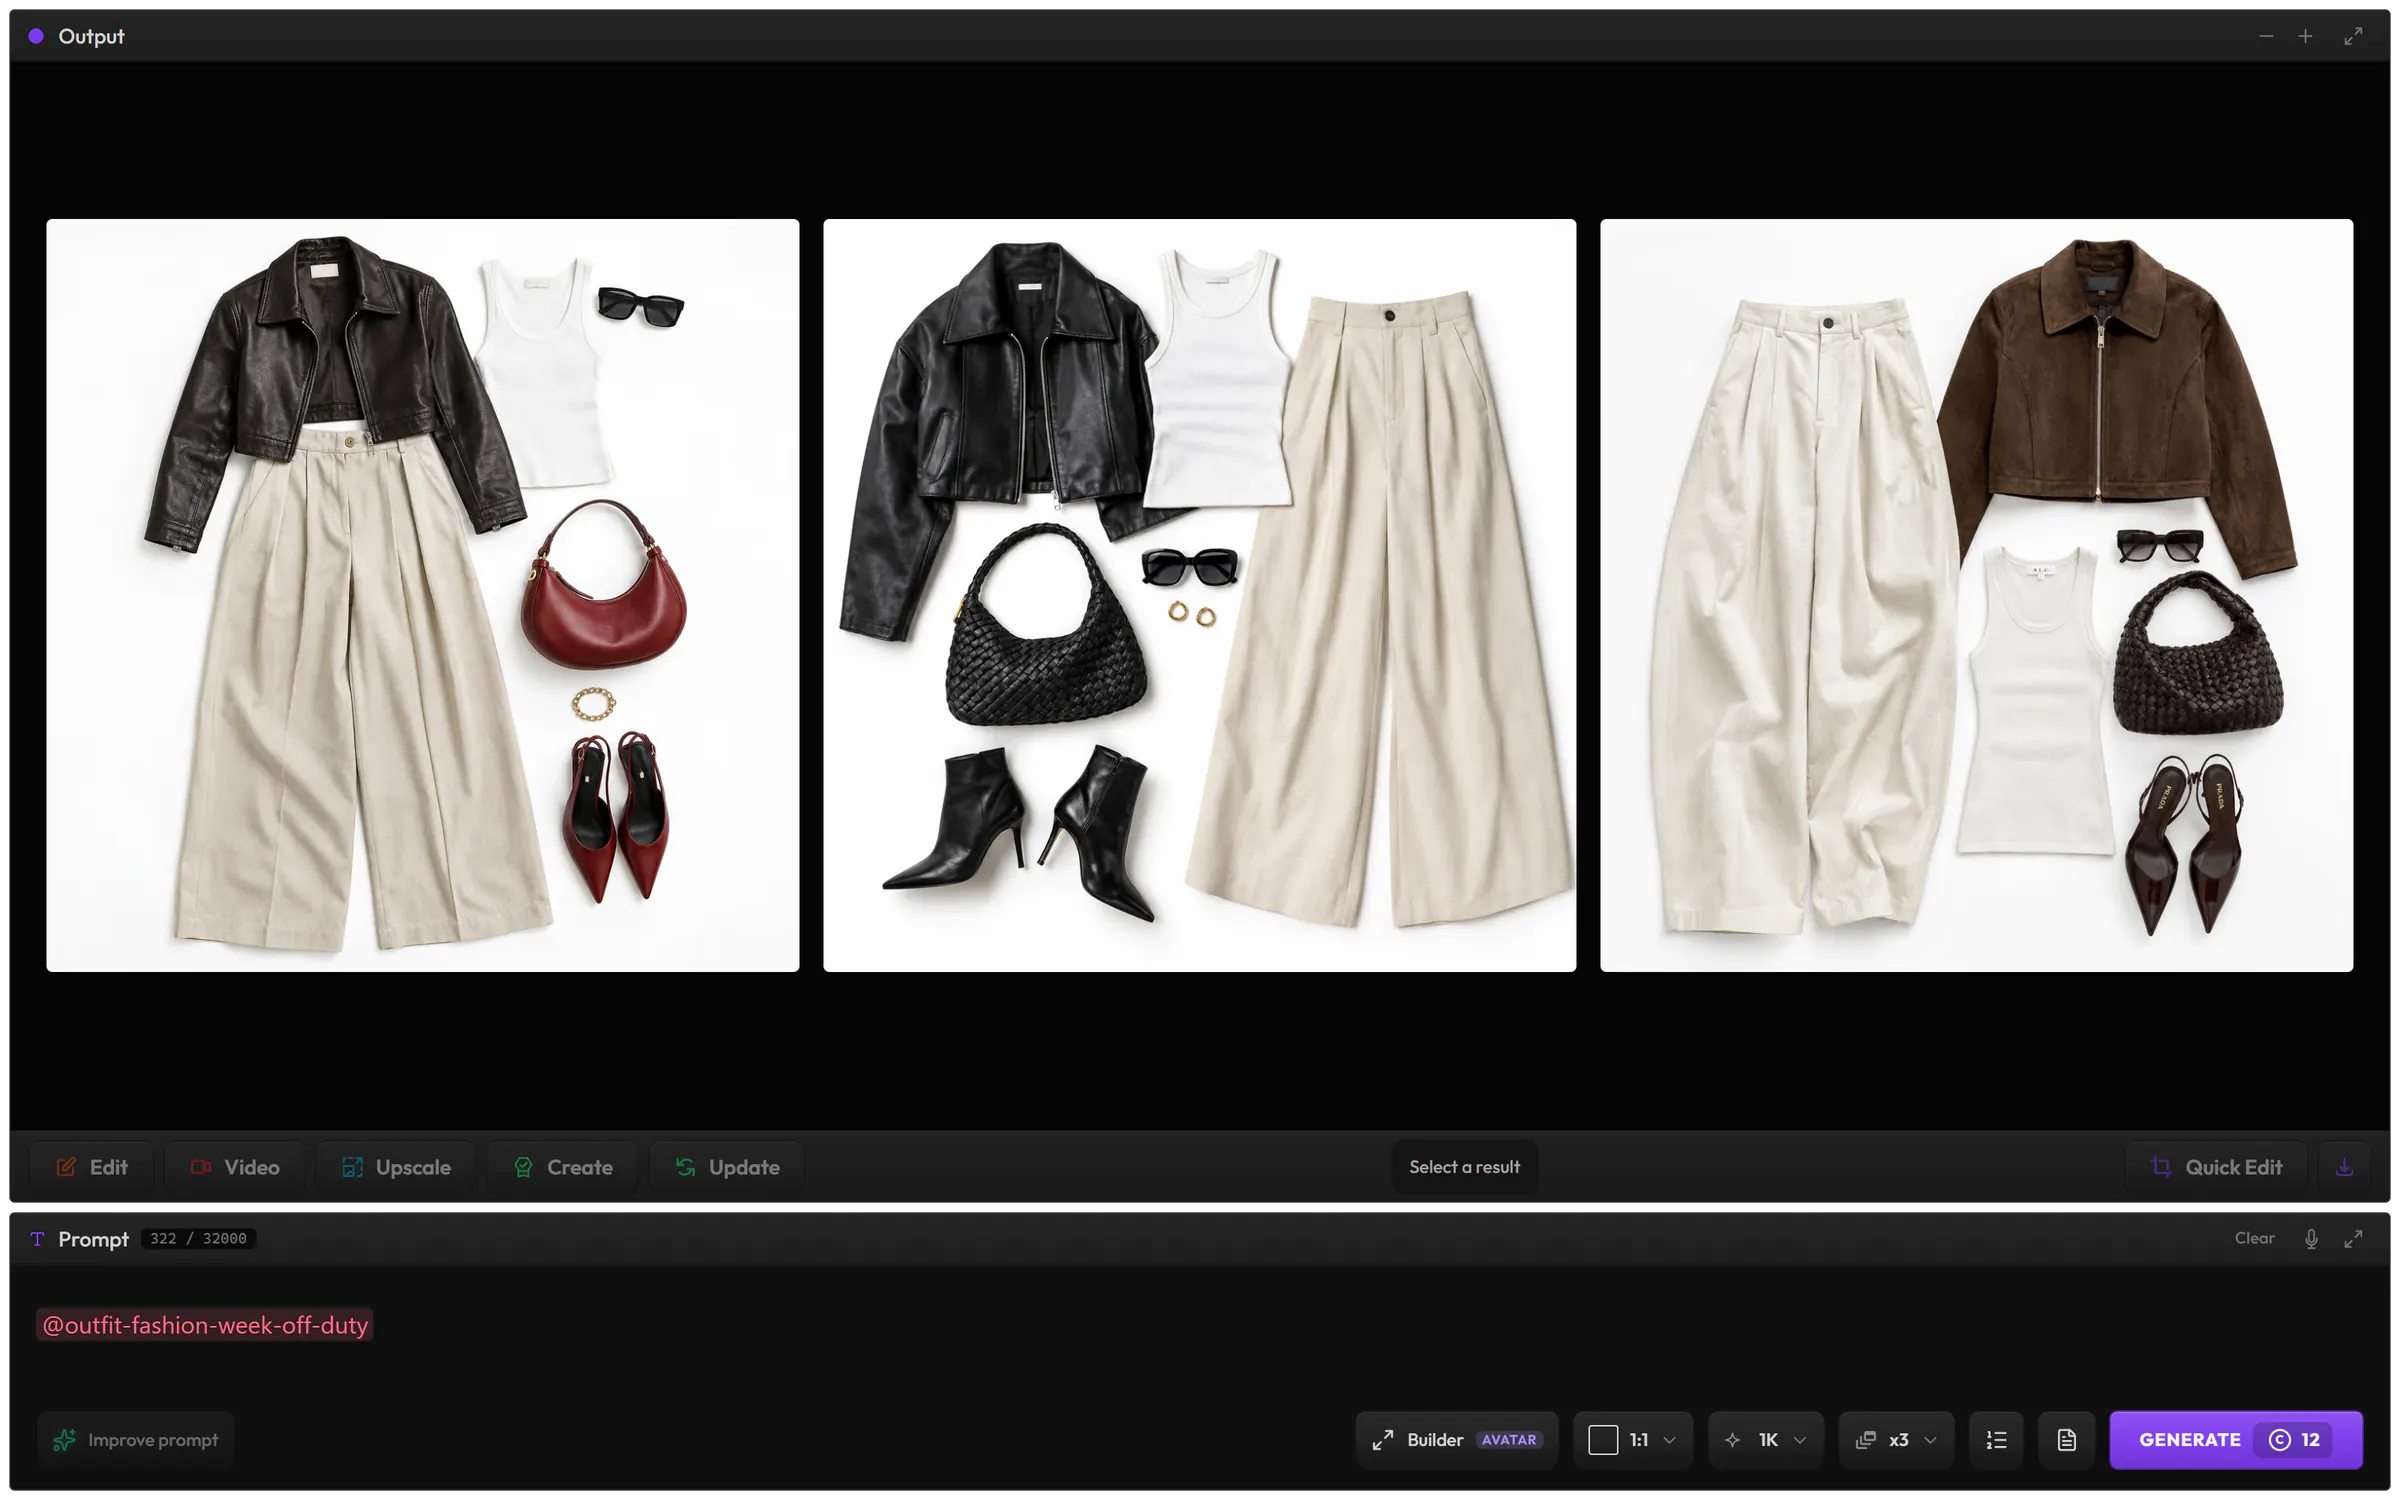The image size is (2400, 1500).
Task: Click the Upscale button
Action: coord(396,1167)
